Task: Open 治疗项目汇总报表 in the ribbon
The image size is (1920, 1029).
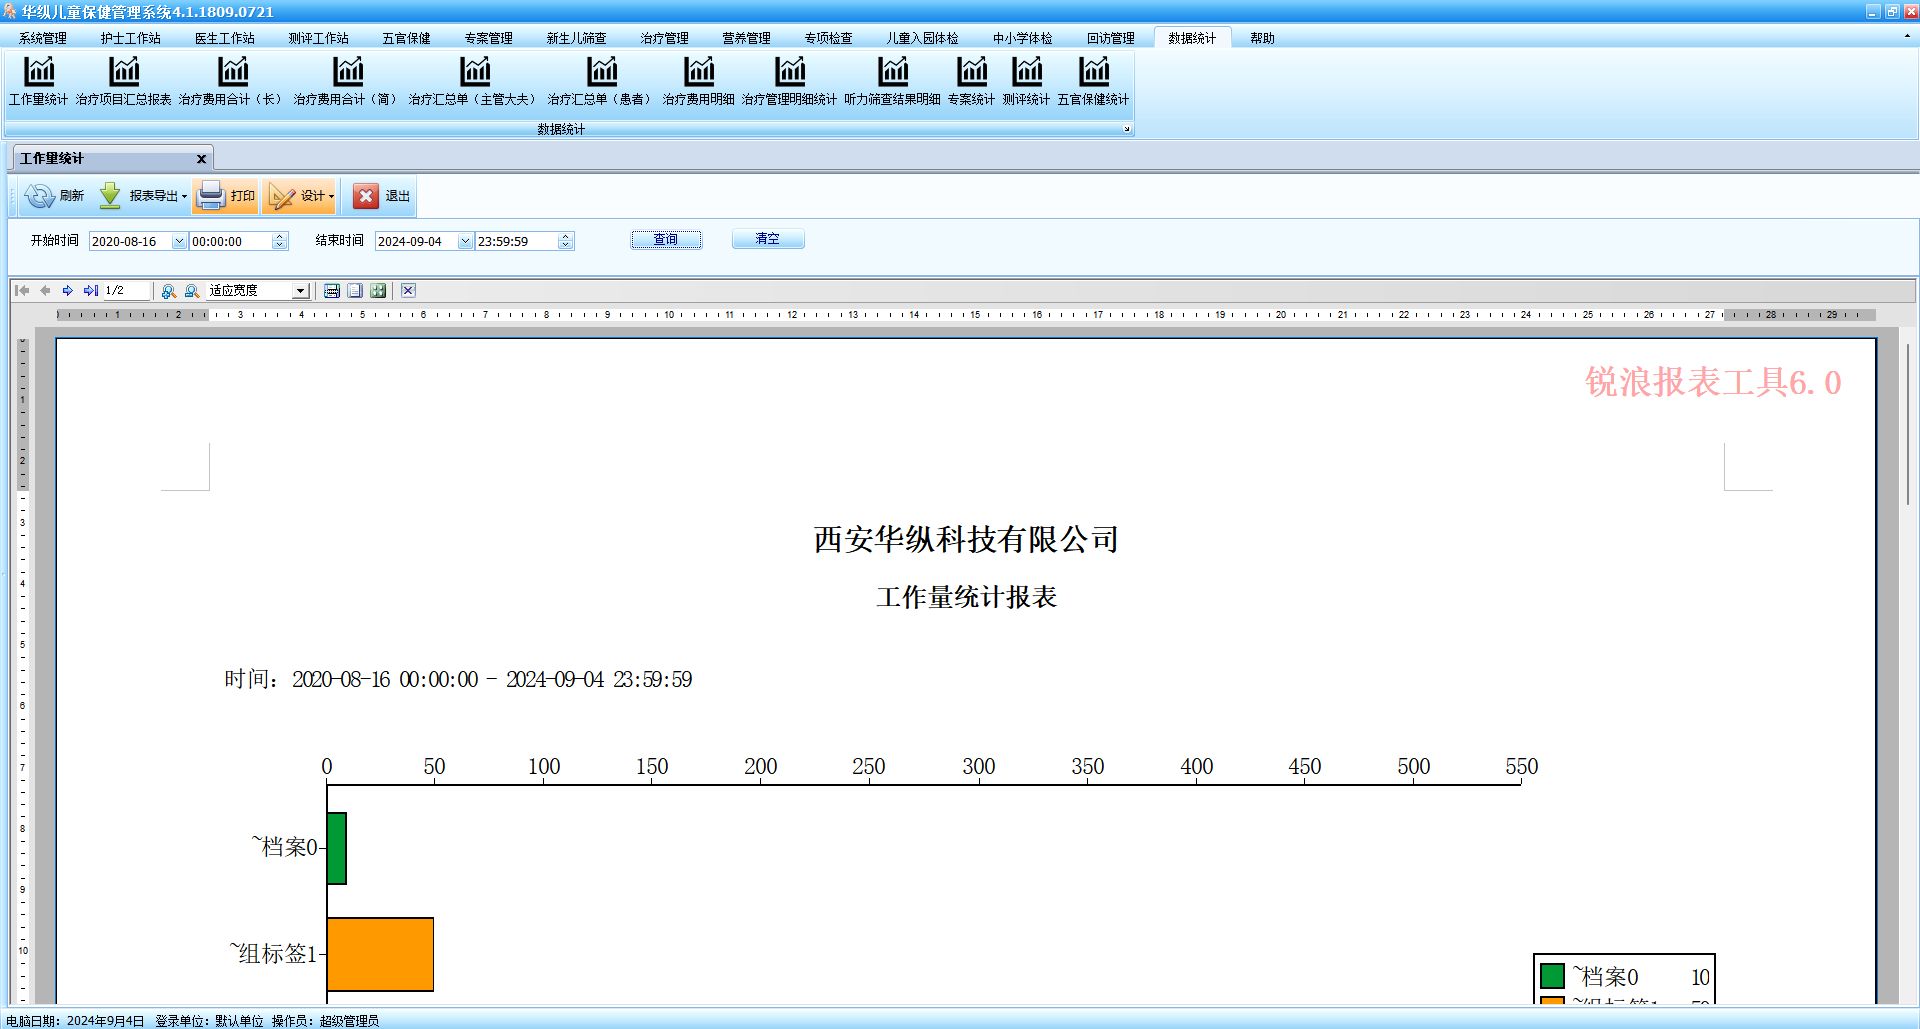Action: click(x=124, y=80)
